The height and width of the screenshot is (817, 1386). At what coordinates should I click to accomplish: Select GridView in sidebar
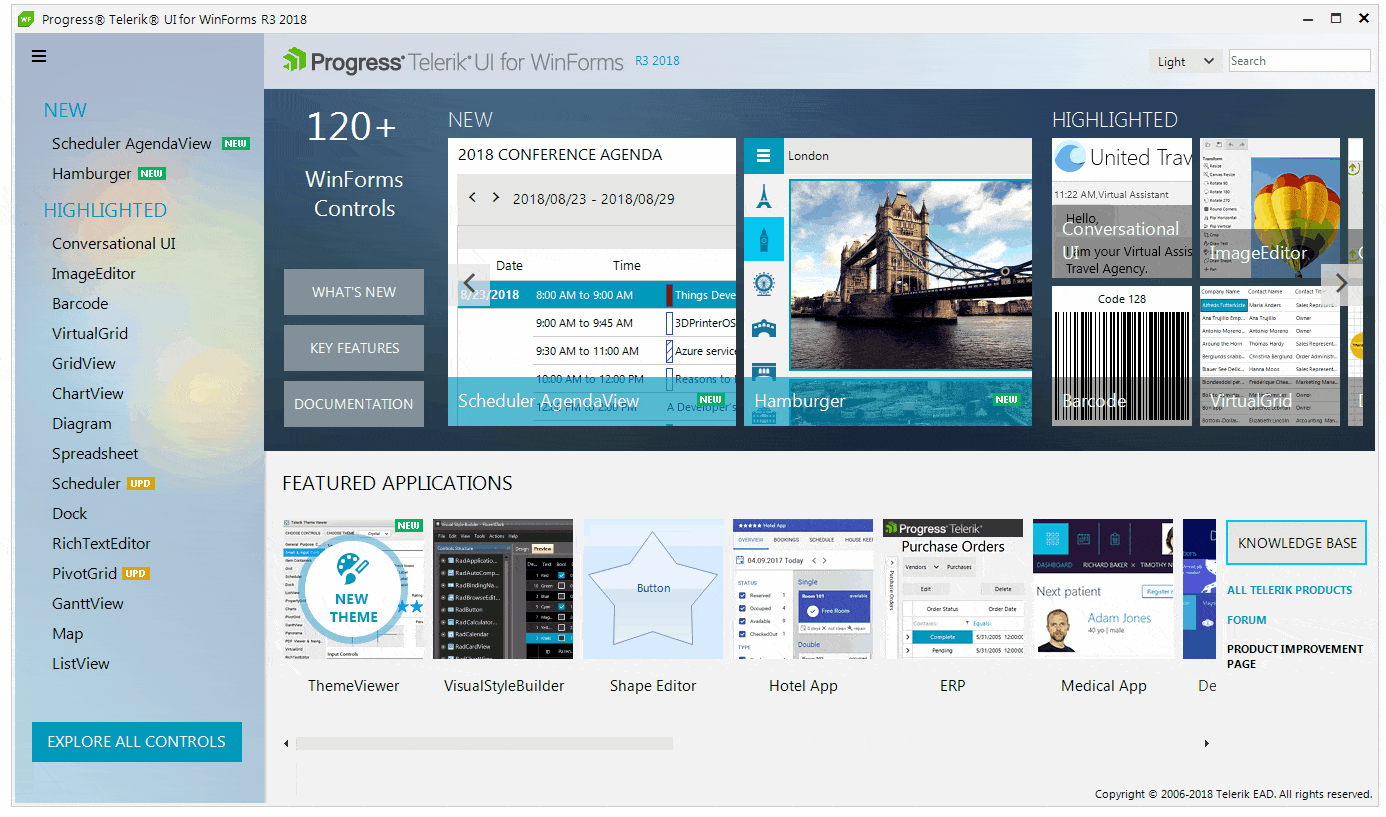point(84,364)
